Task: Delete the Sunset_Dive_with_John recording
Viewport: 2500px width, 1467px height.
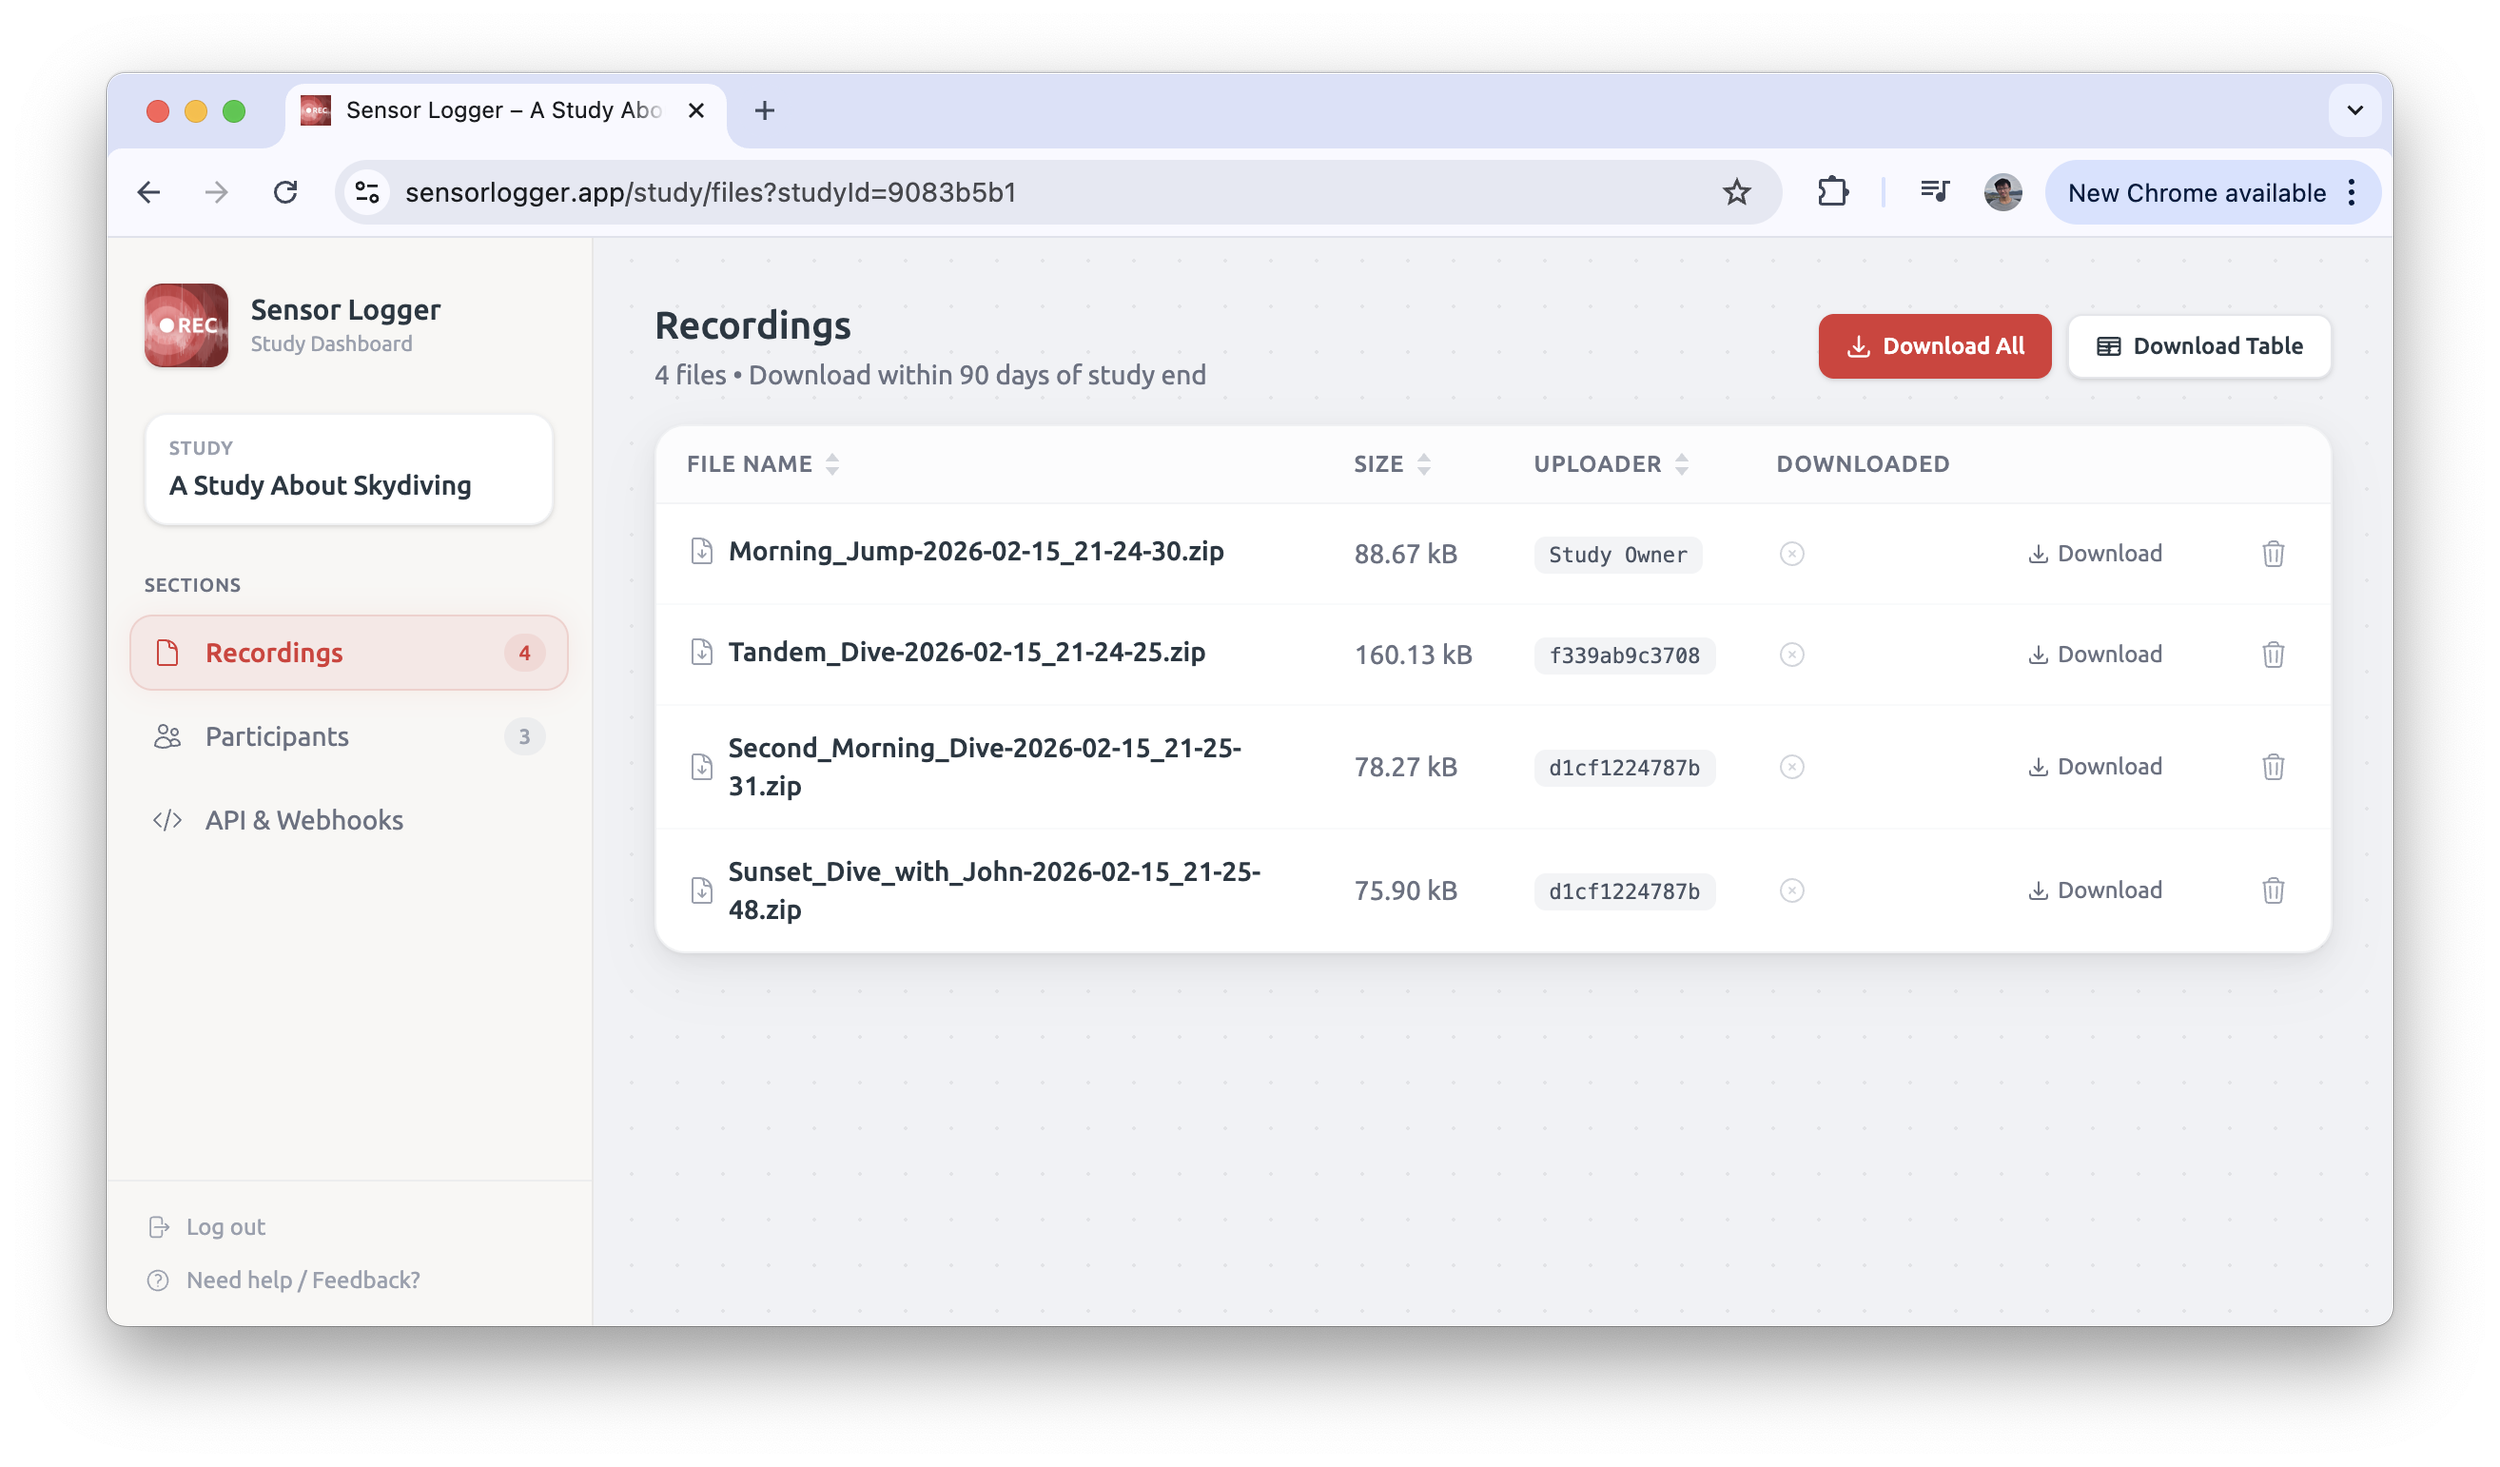Action: point(2272,891)
